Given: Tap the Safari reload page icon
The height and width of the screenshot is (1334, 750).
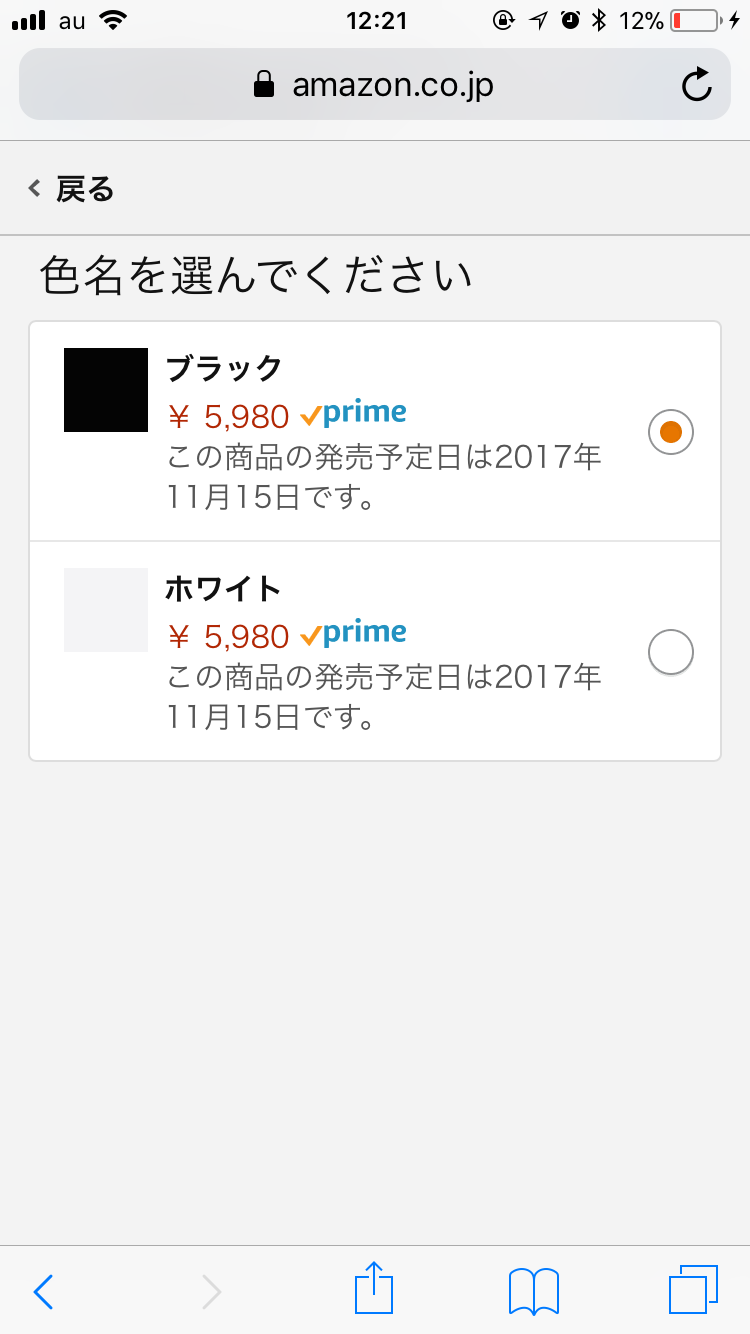Looking at the screenshot, I should coord(696,85).
